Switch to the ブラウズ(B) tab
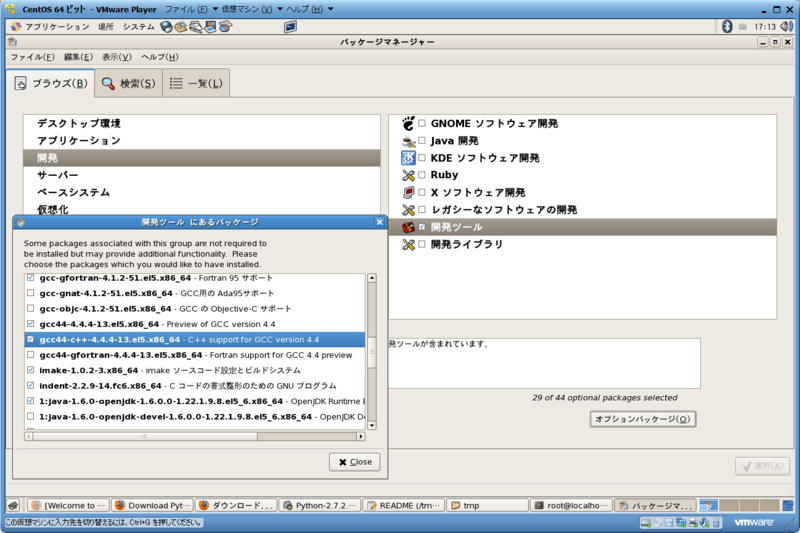800x533 pixels. point(51,83)
